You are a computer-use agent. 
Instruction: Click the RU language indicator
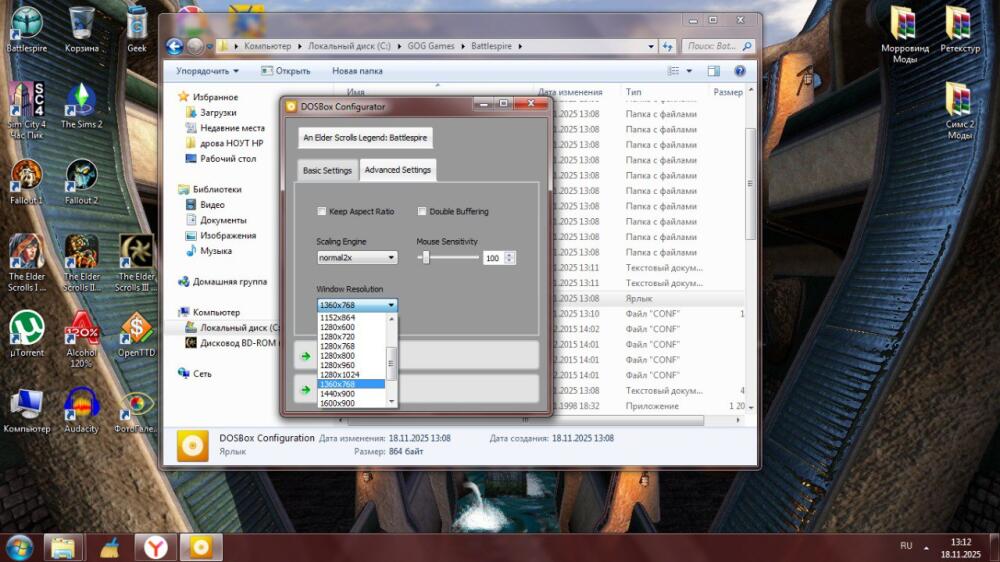point(906,546)
